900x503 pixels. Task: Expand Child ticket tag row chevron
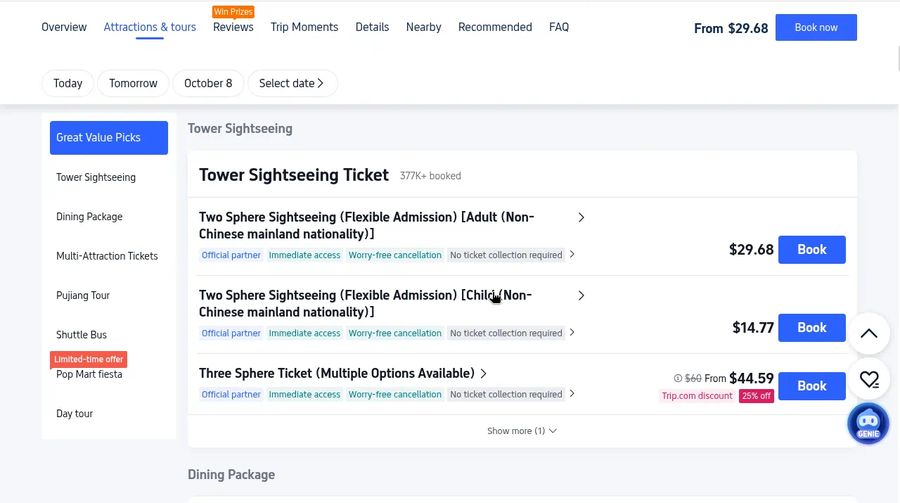click(x=572, y=332)
